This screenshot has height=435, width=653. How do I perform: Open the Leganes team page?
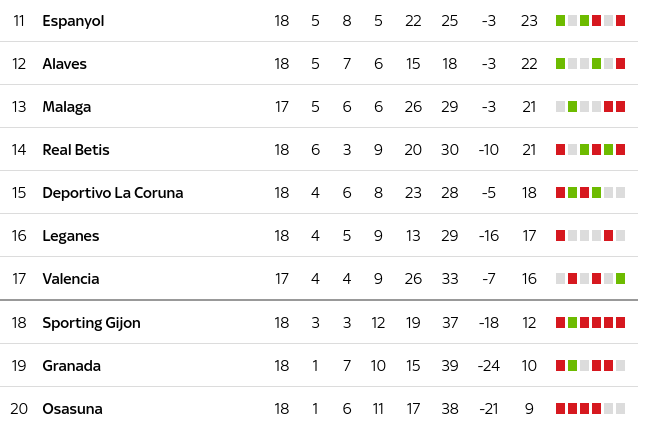[71, 236]
